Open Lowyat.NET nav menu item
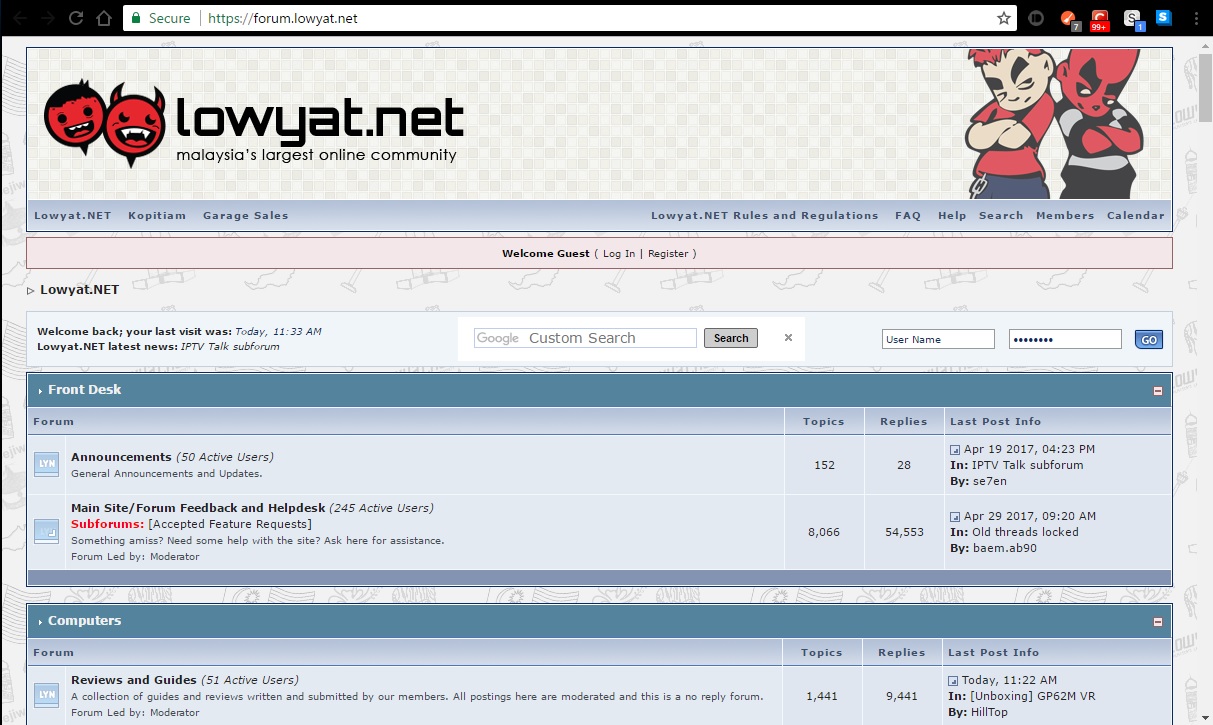Screen dimensions: 1213x725 (x=73, y=216)
